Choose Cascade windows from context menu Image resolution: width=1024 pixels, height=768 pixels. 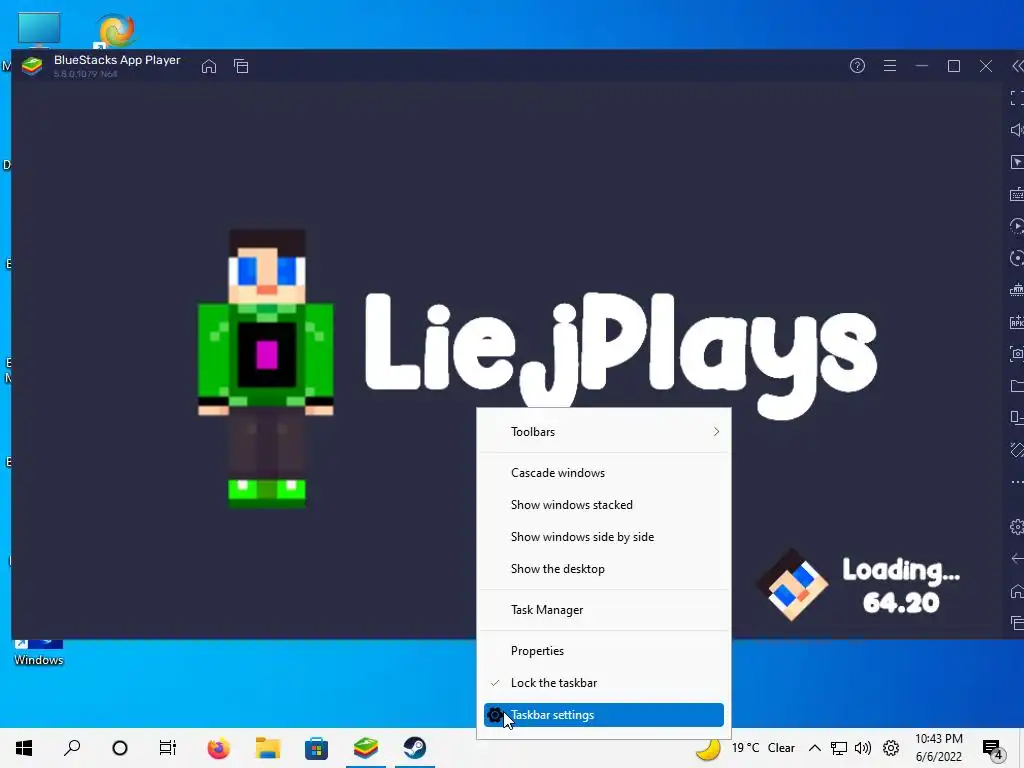click(603, 473)
